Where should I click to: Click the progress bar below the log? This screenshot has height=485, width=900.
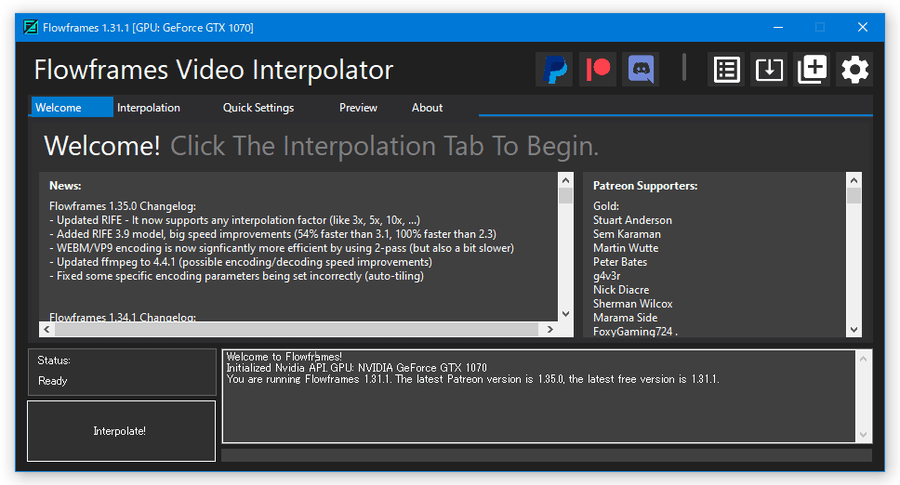[x=546, y=455]
